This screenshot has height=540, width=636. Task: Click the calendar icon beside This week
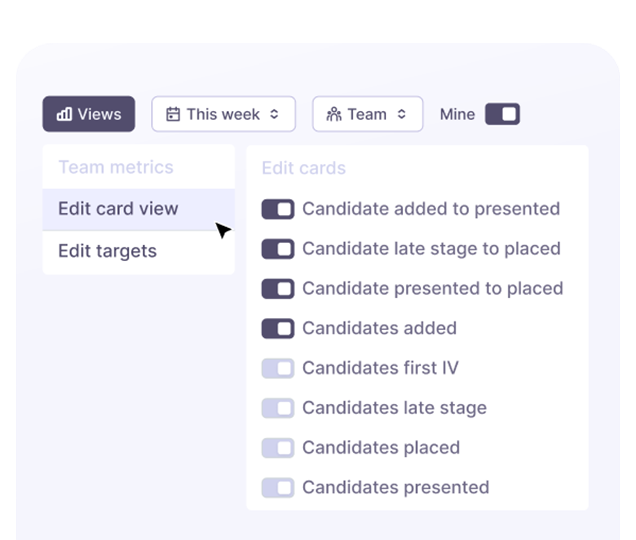(x=173, y=114)
